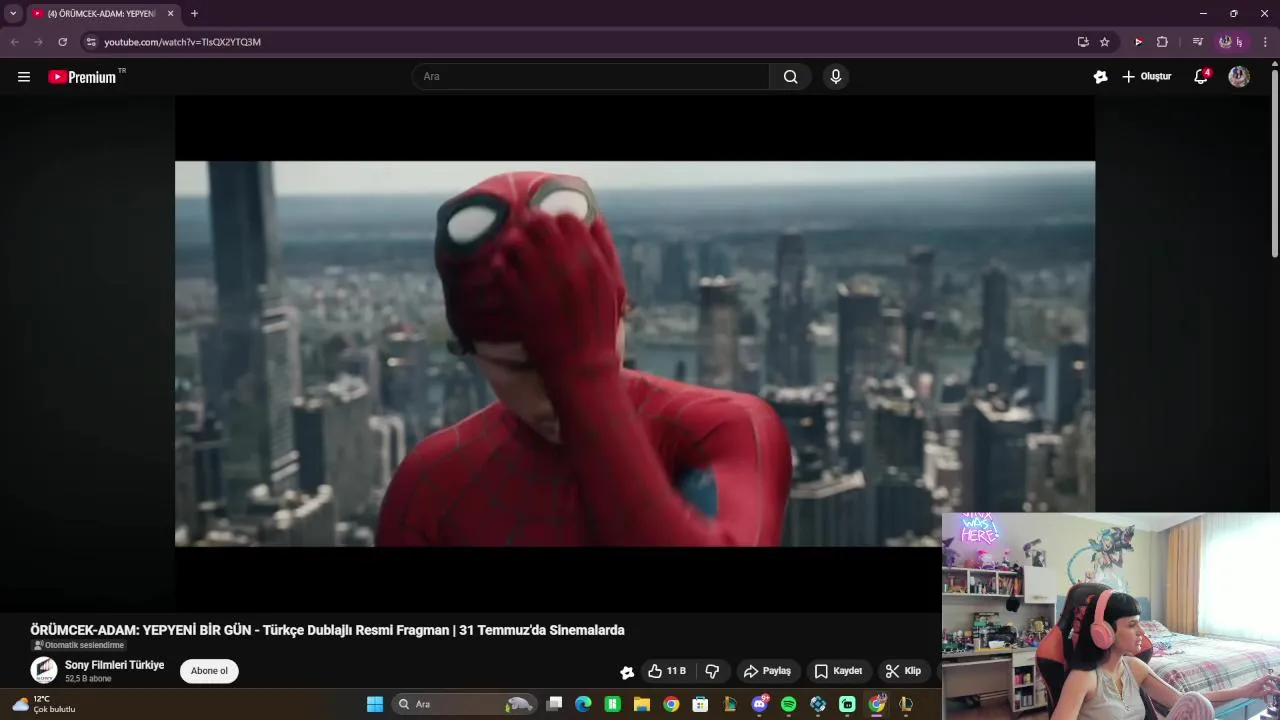1280x720 pixels.
Task: Bookmark this page with the star
Action: [x=1104, y=42]
